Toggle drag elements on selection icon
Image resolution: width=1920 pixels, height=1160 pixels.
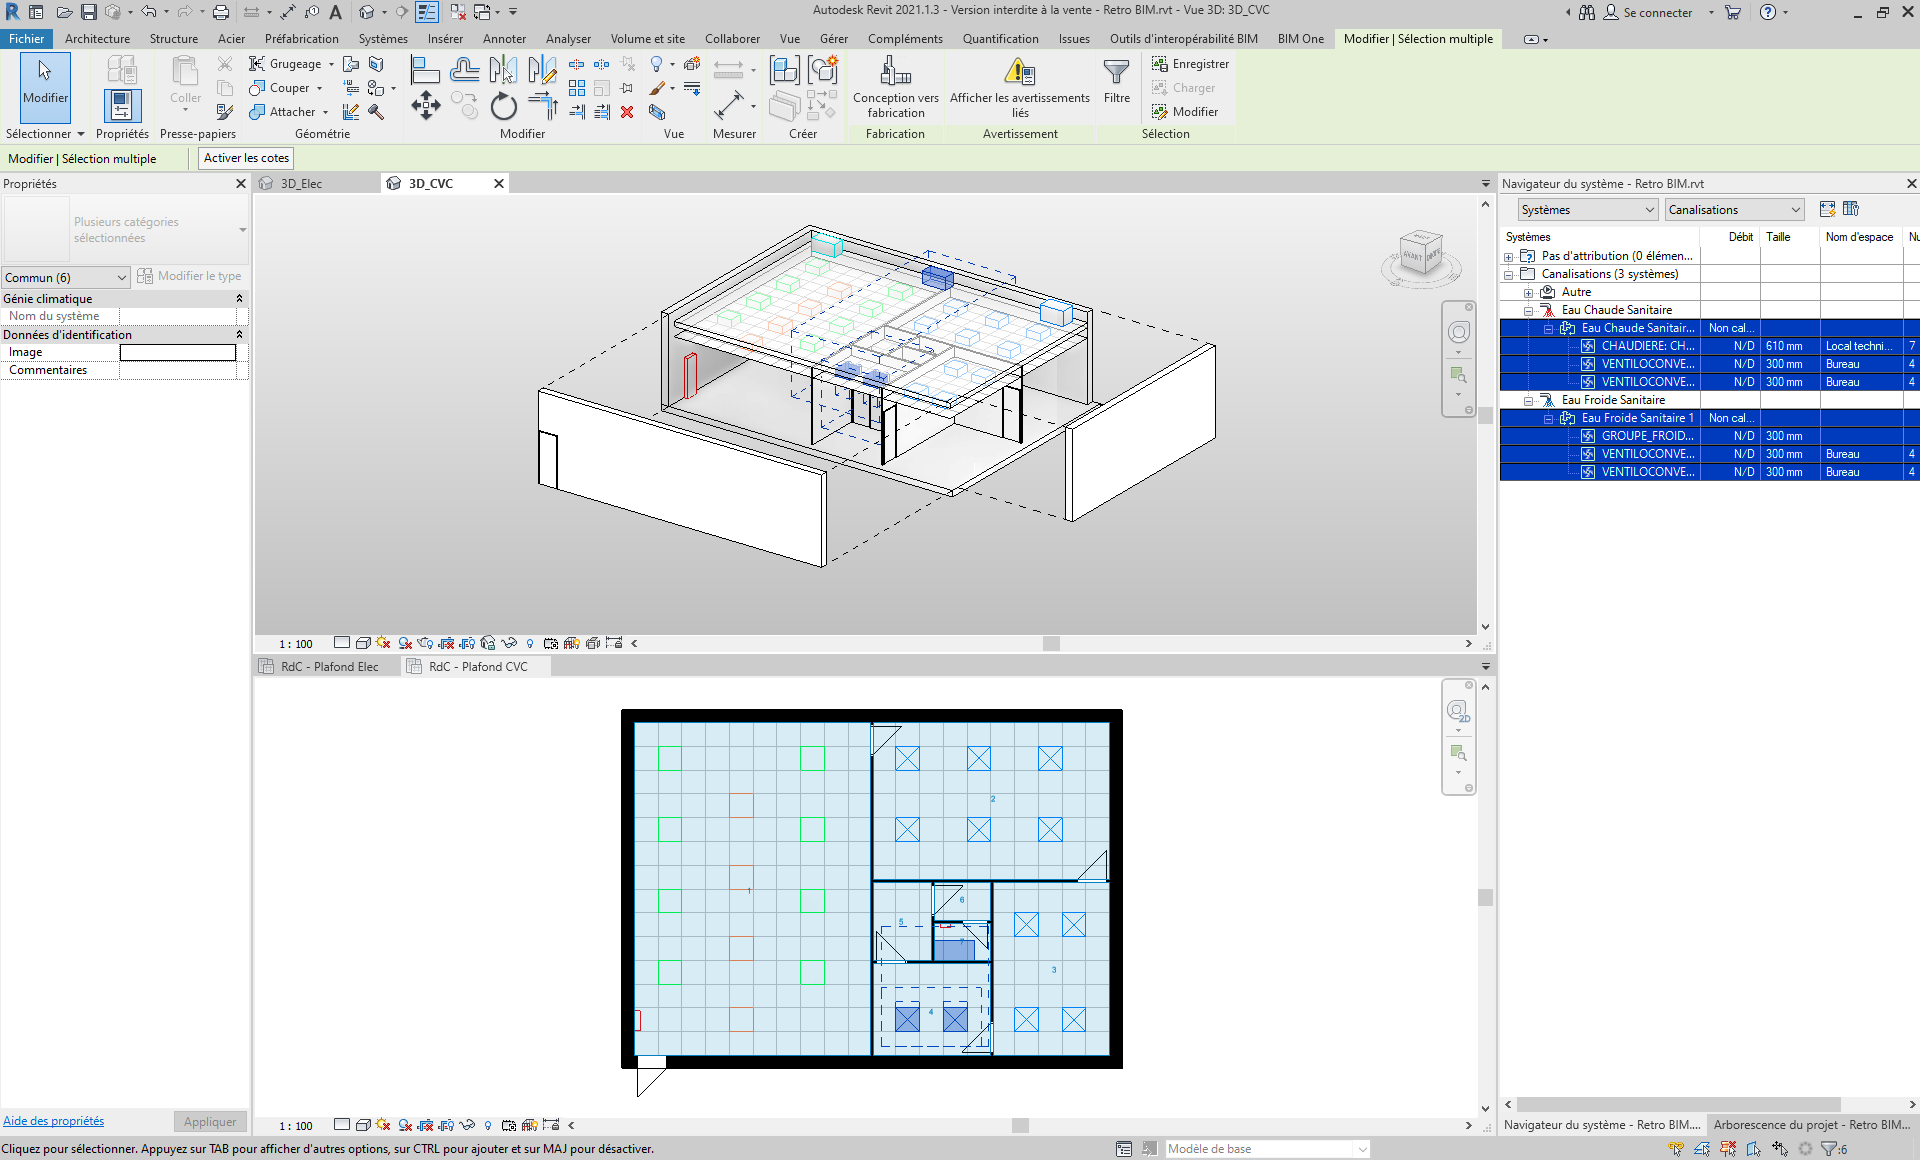point(1779,1149)
